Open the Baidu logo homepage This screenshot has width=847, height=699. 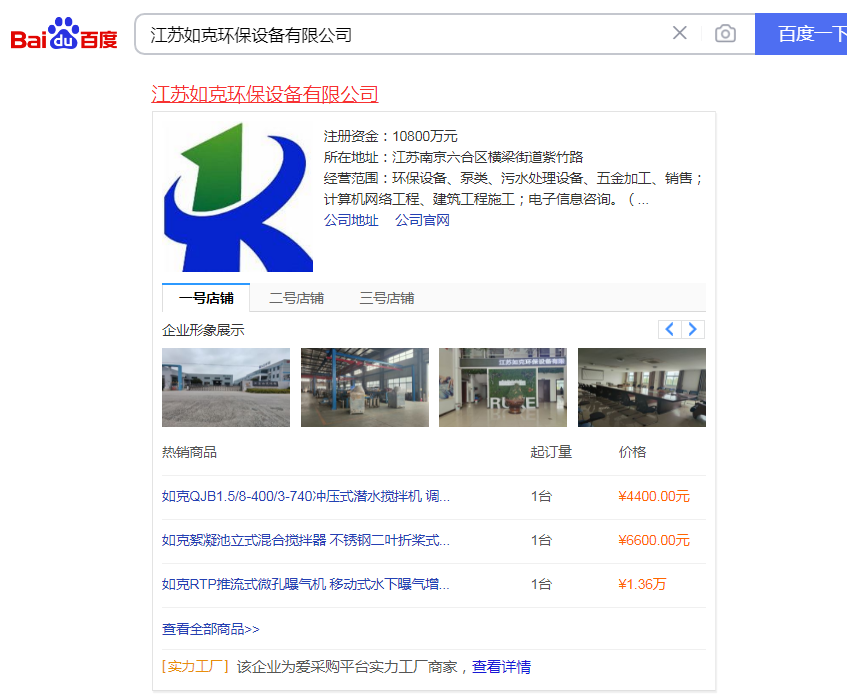point(64,34)
